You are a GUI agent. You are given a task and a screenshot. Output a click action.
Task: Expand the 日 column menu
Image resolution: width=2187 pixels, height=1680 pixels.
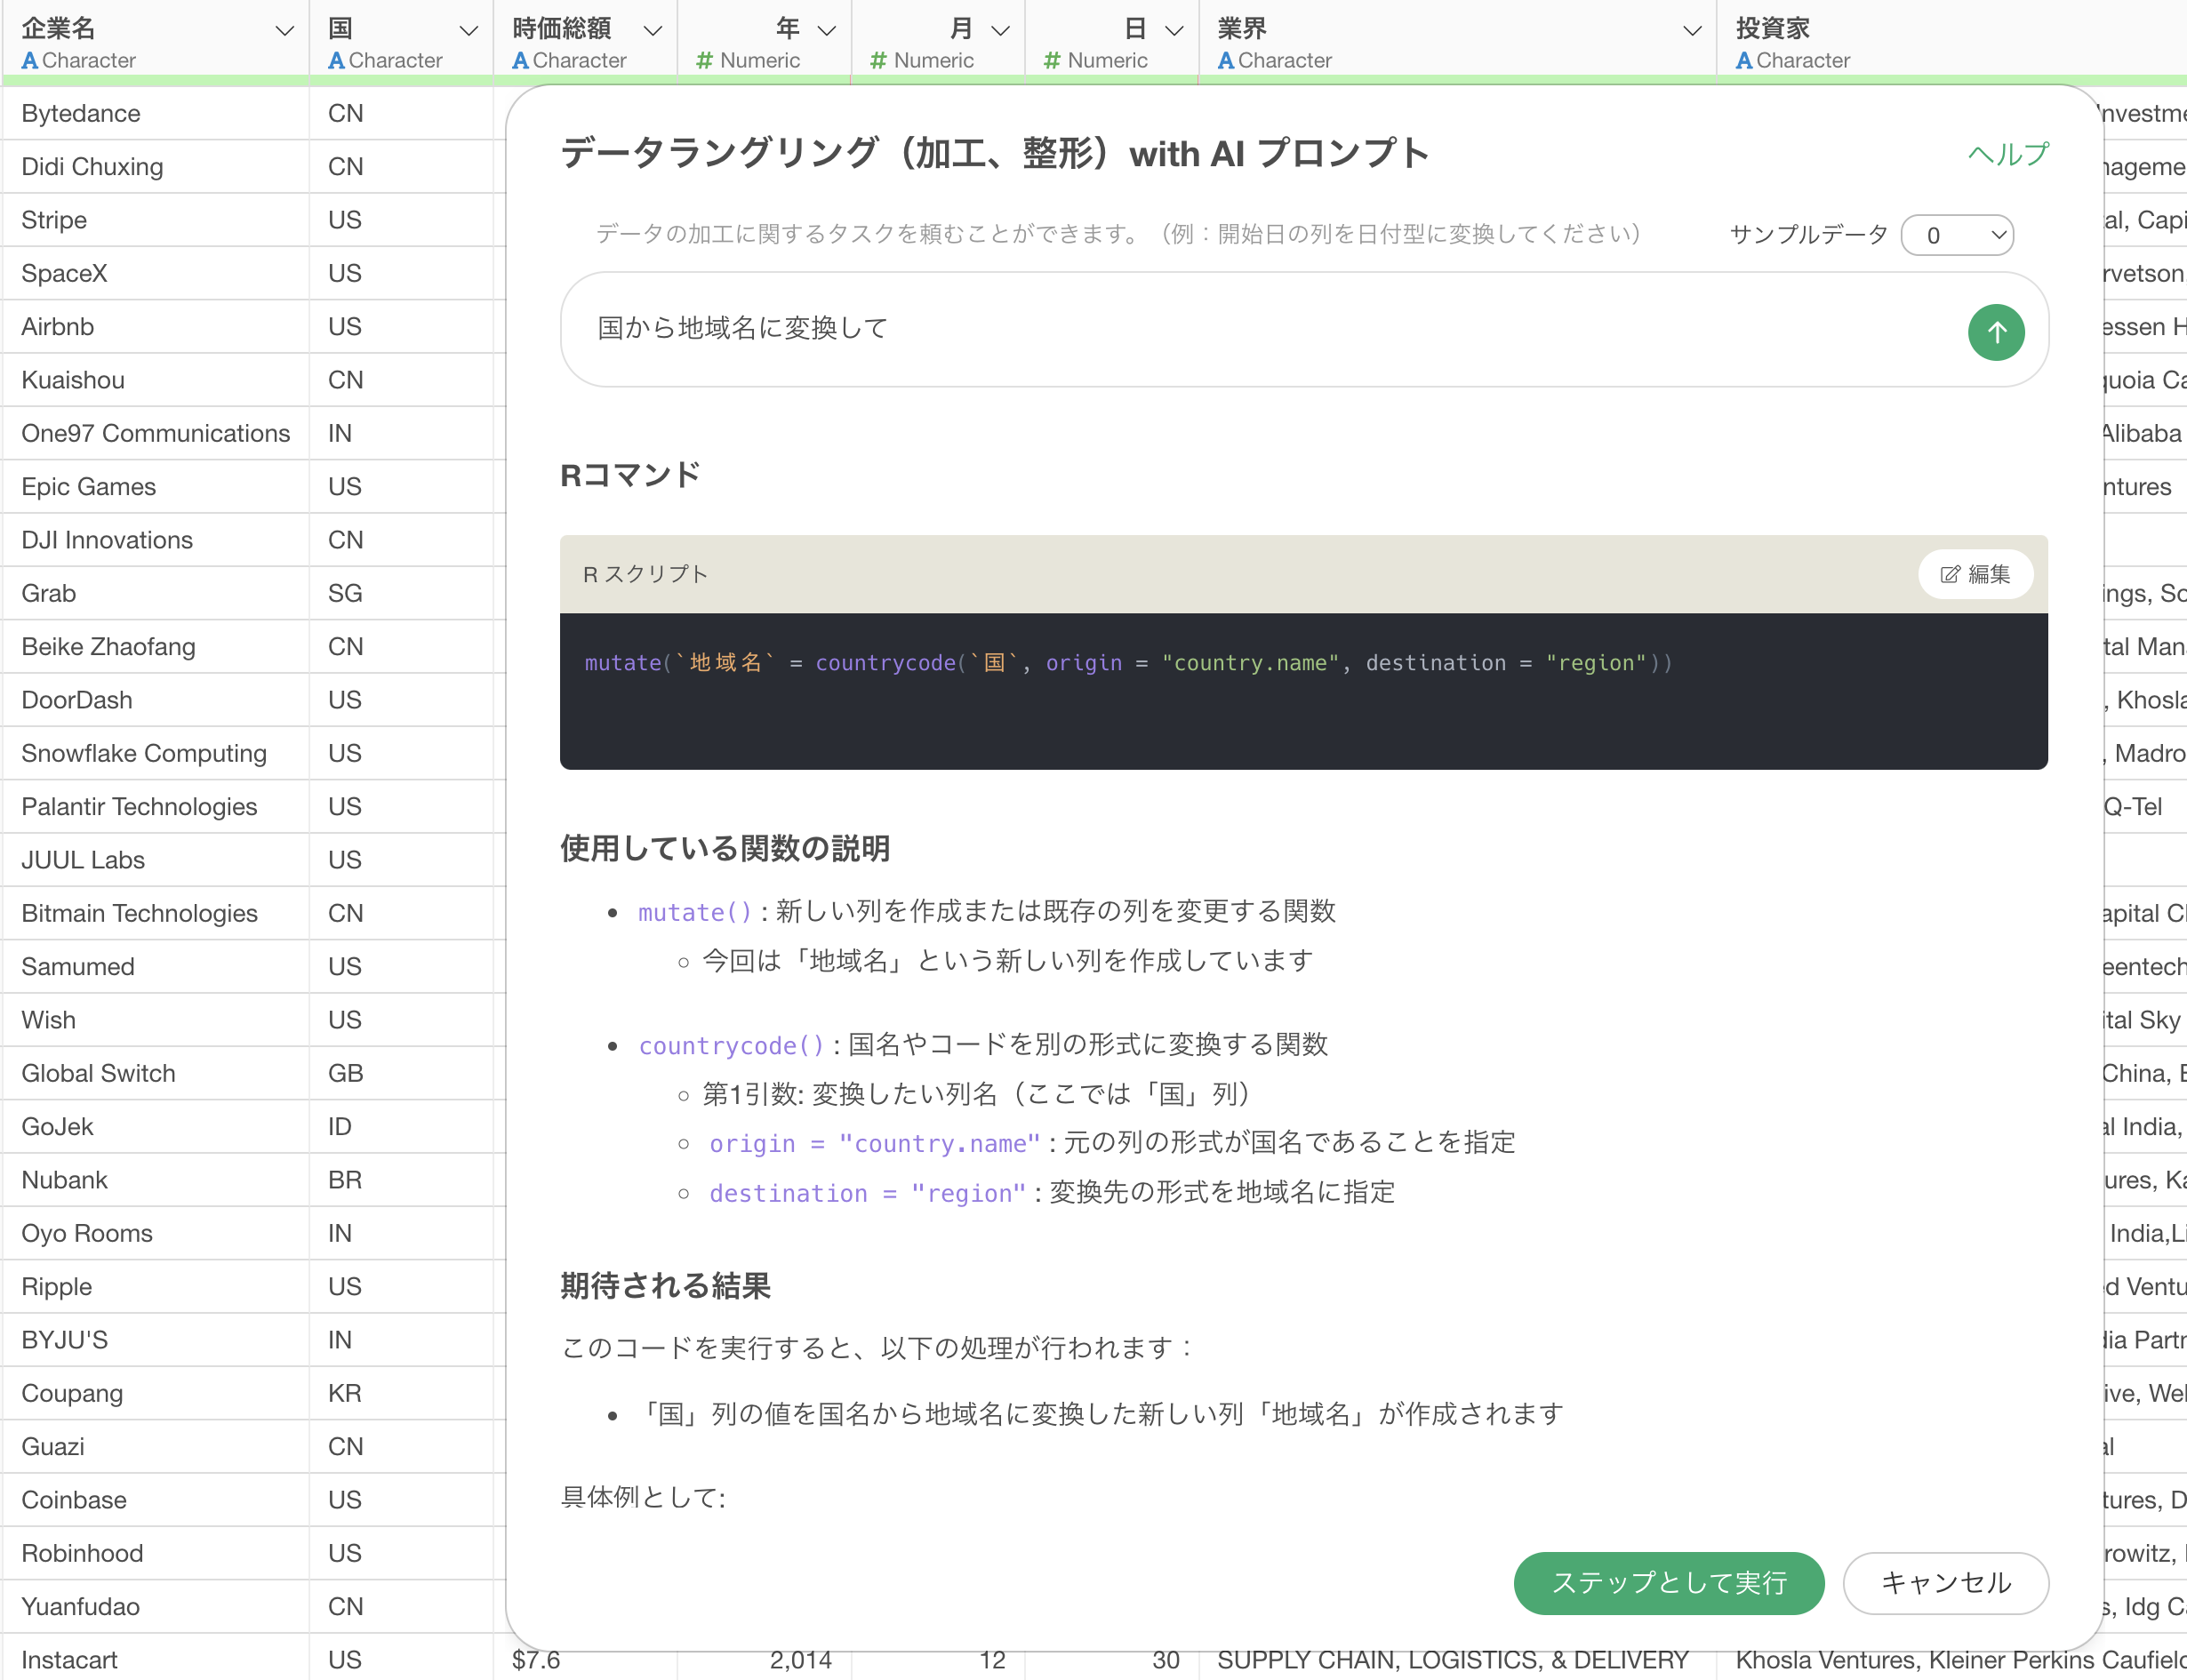[x=1175, y=31]
